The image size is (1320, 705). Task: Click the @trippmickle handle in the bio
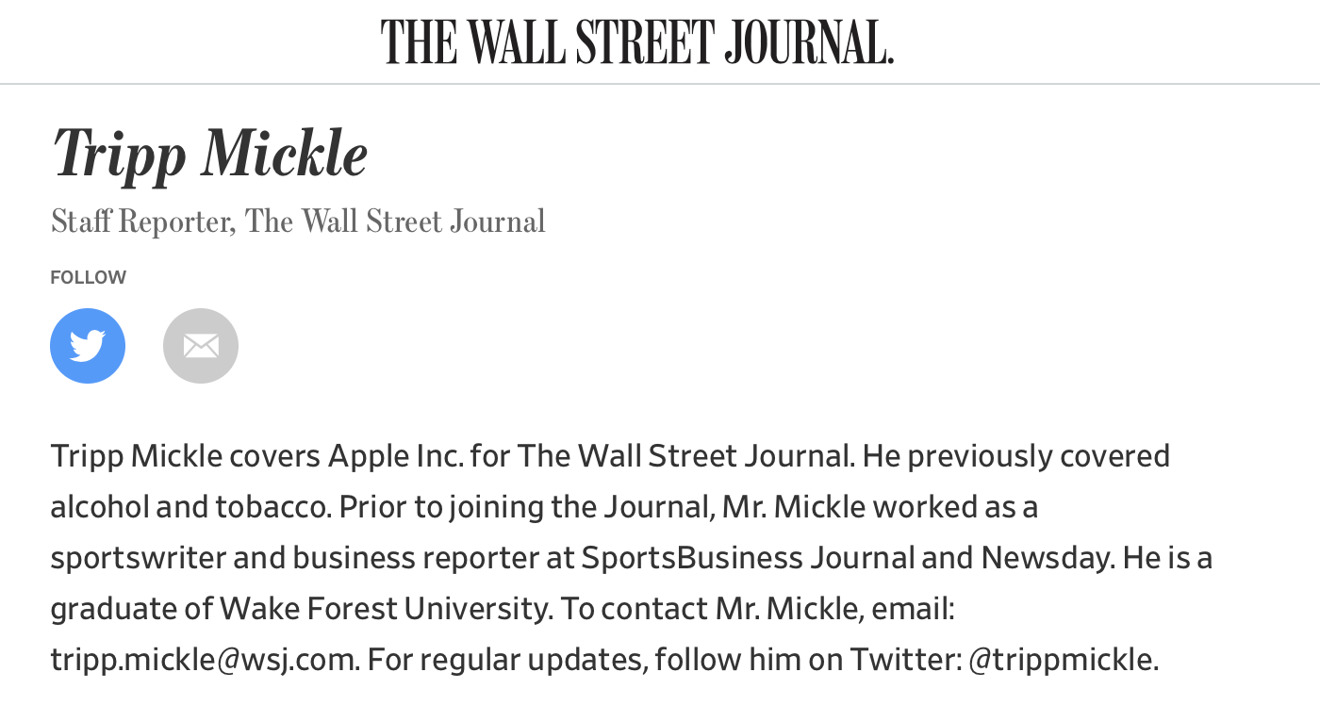1063,659
